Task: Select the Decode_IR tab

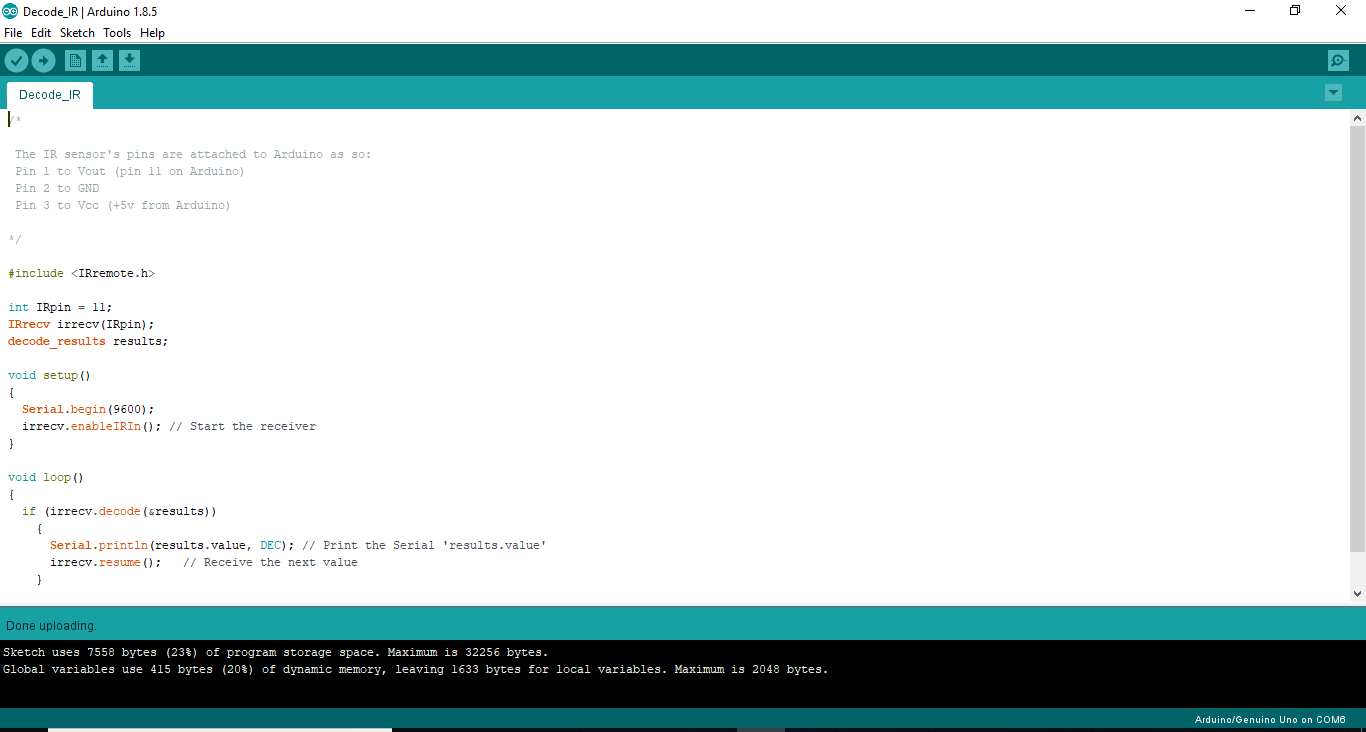Action: point(50,95)
